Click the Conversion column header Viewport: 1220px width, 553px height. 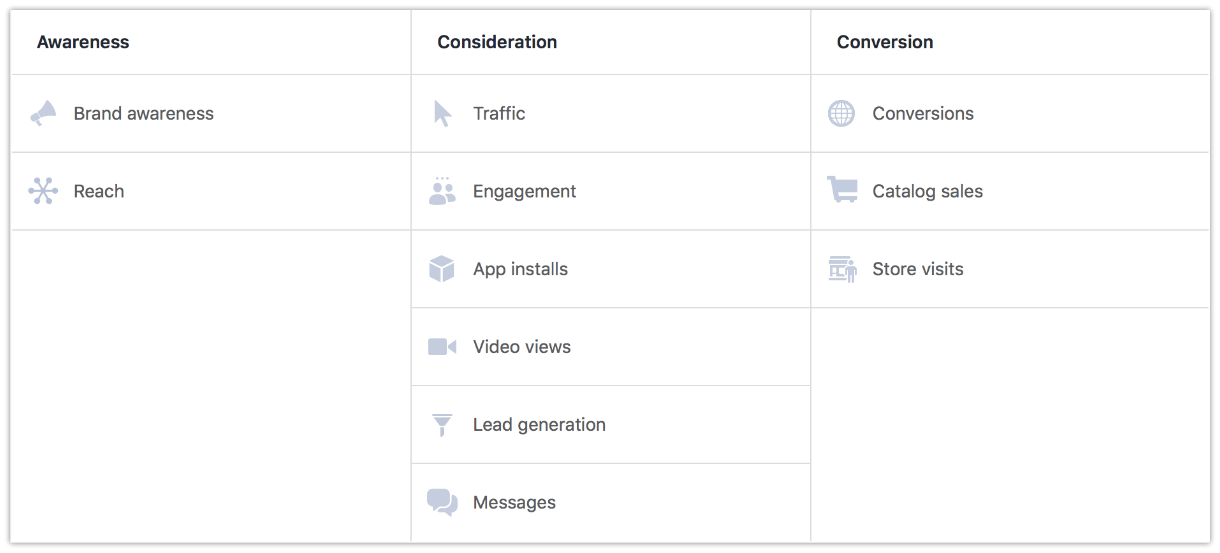884,42
